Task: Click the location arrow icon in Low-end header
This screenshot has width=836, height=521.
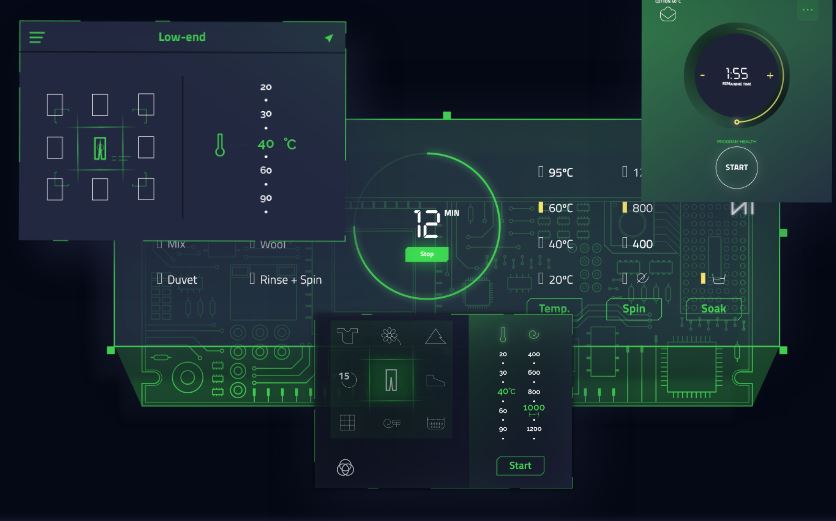Action: (328, 38)
